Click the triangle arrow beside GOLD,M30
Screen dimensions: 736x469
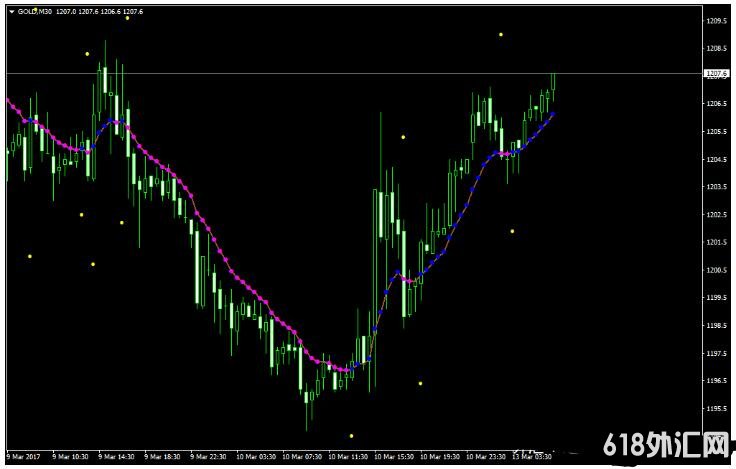pos(12,12)
